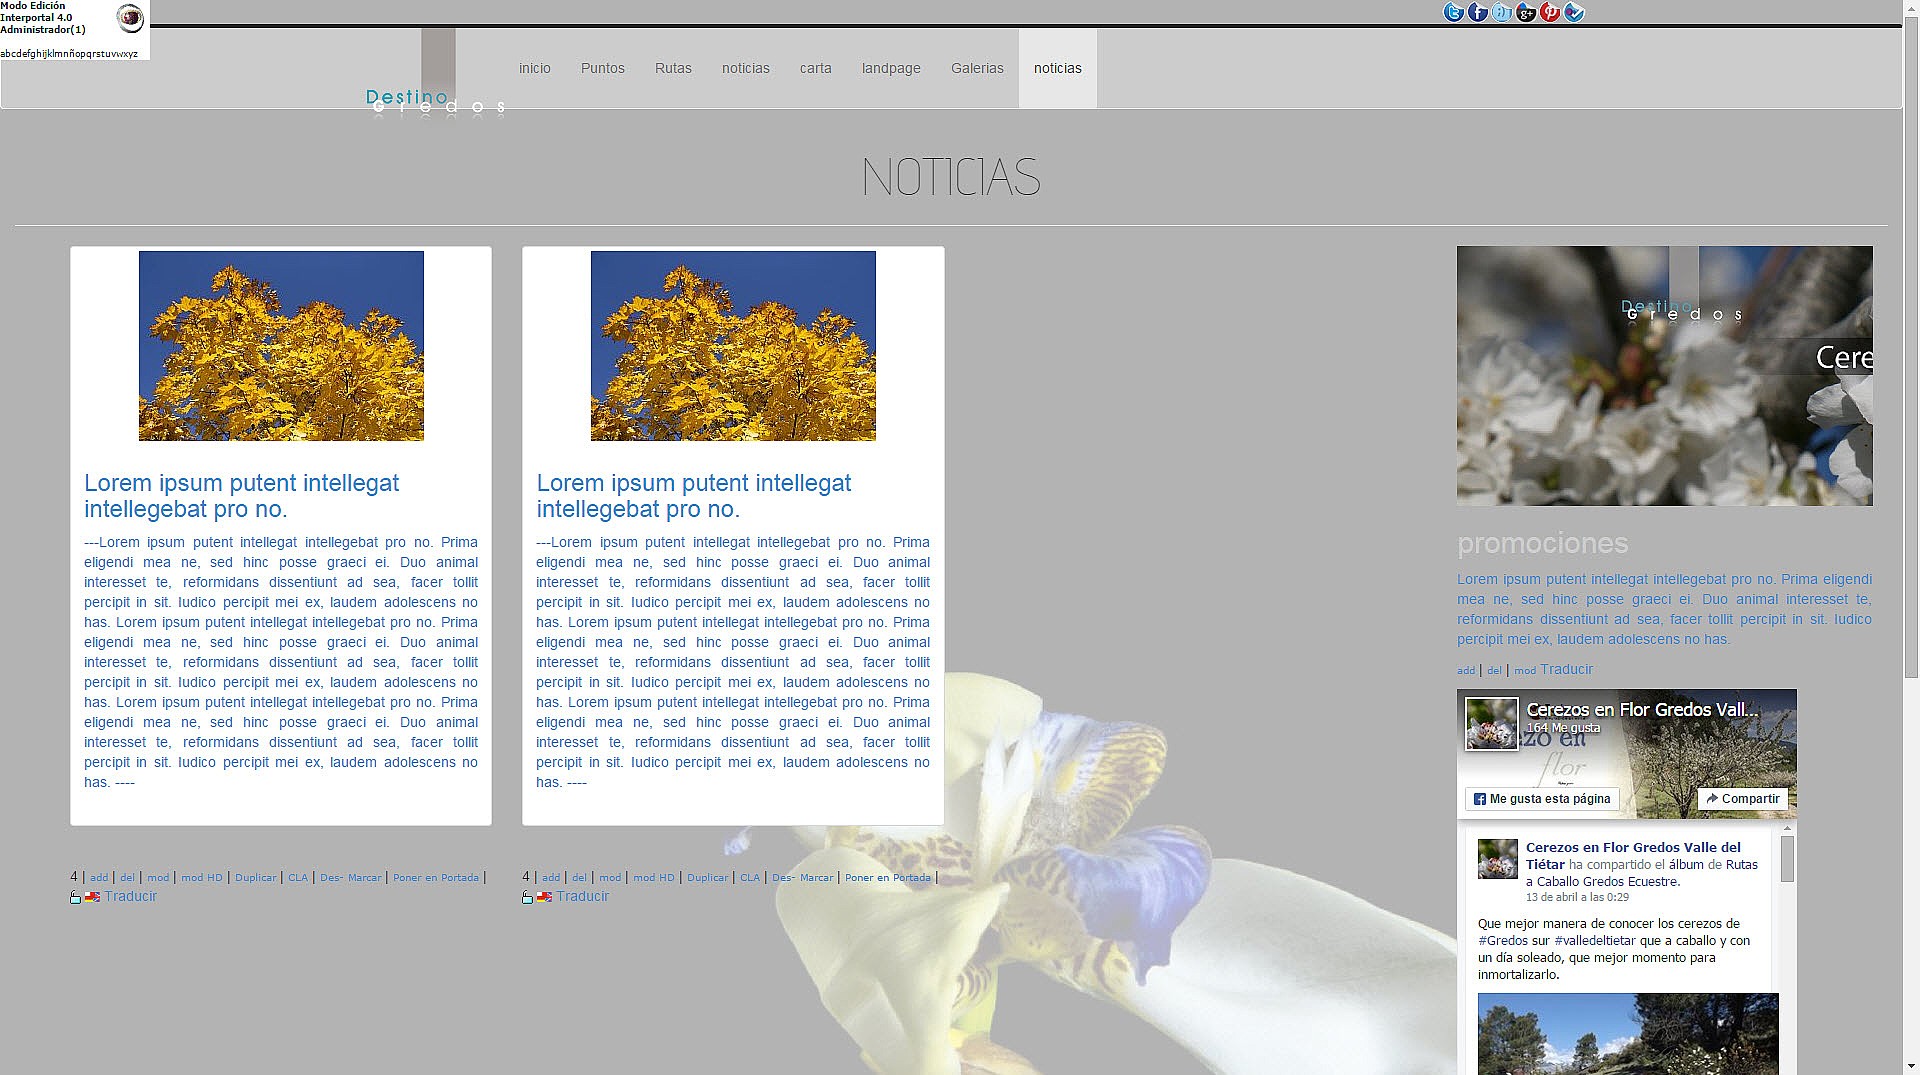Click the administrator avatar icon in Modo Edición box
The image size is (1920, 1075).
[x=130, y=17]
